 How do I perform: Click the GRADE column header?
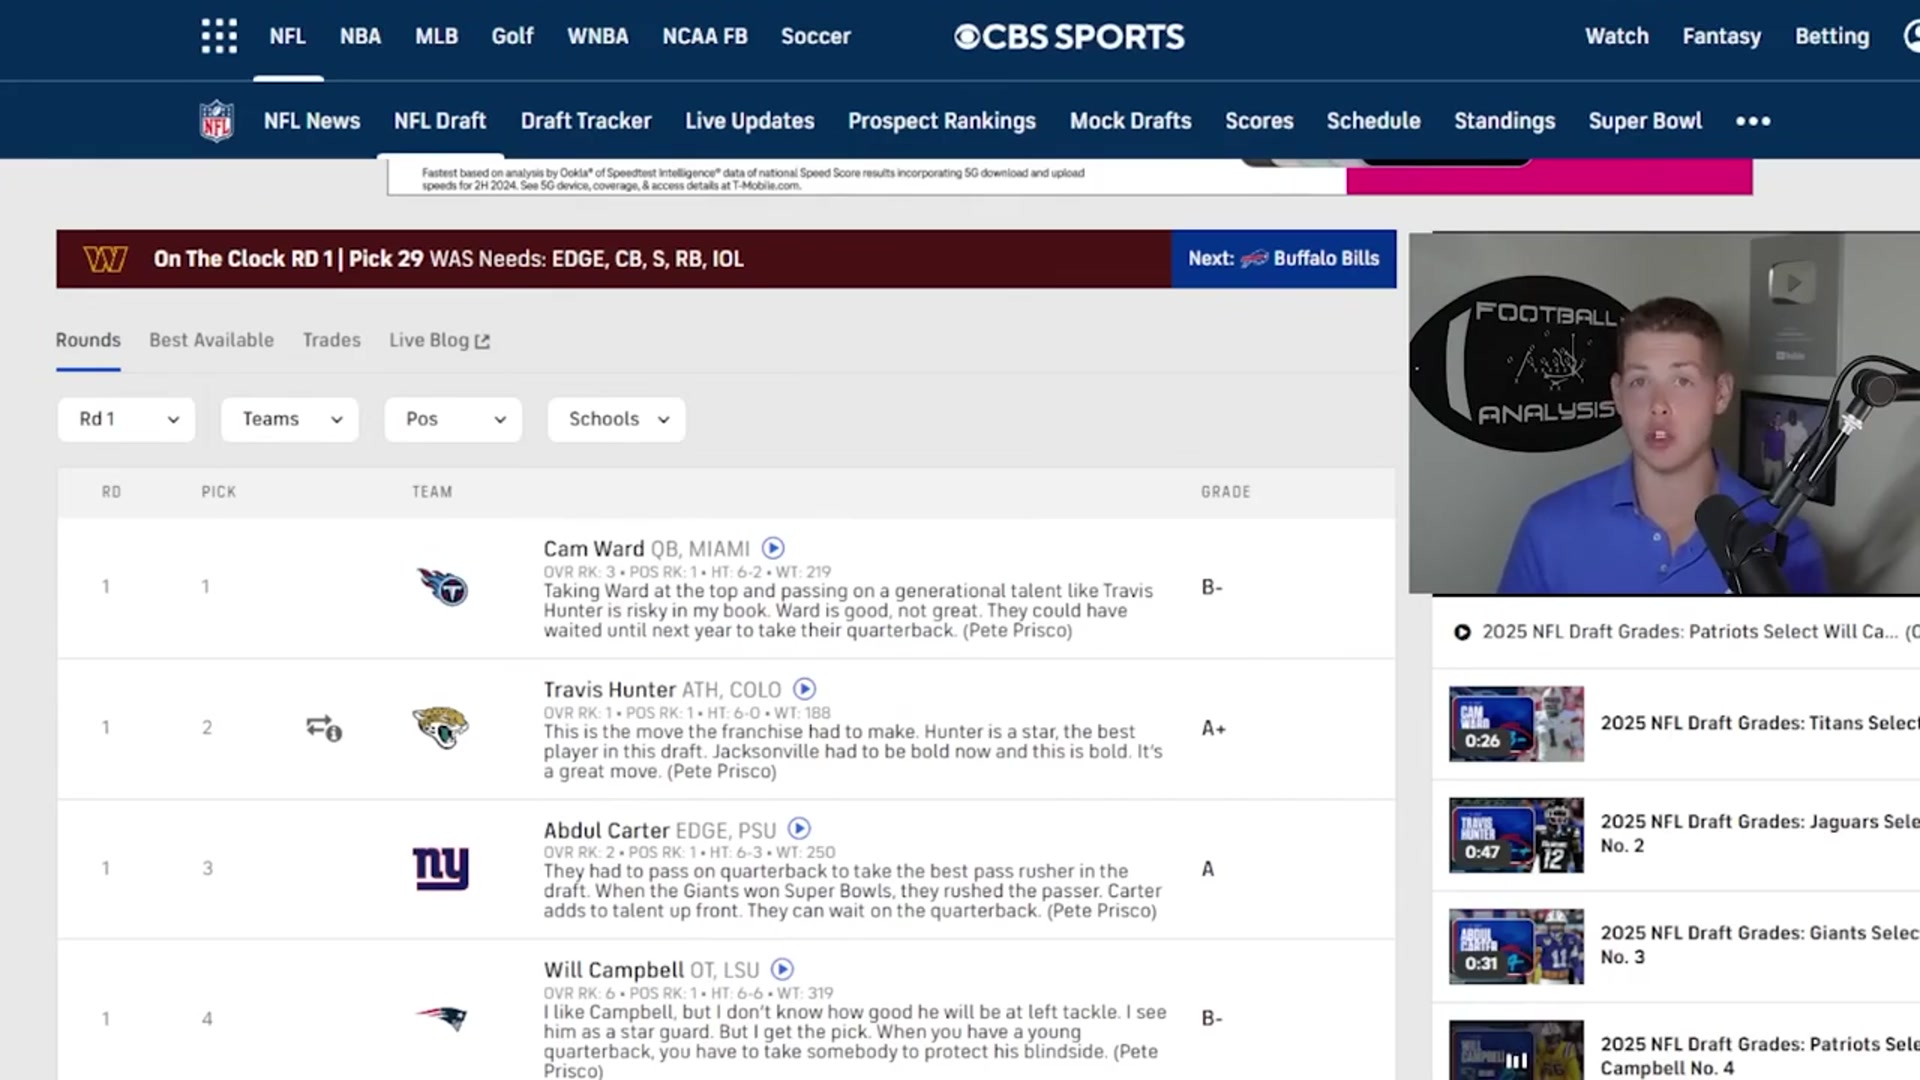[x=1226, y=492]
